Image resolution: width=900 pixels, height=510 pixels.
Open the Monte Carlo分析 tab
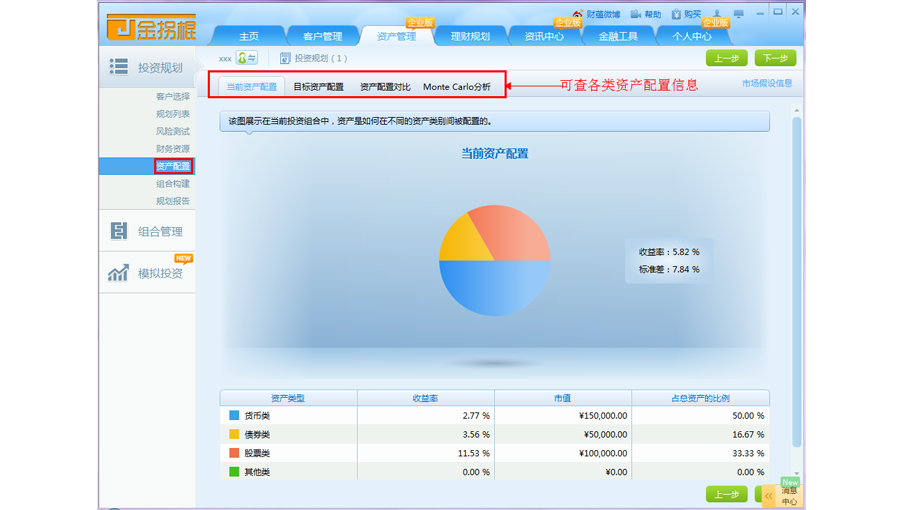(x=457, y=87)
